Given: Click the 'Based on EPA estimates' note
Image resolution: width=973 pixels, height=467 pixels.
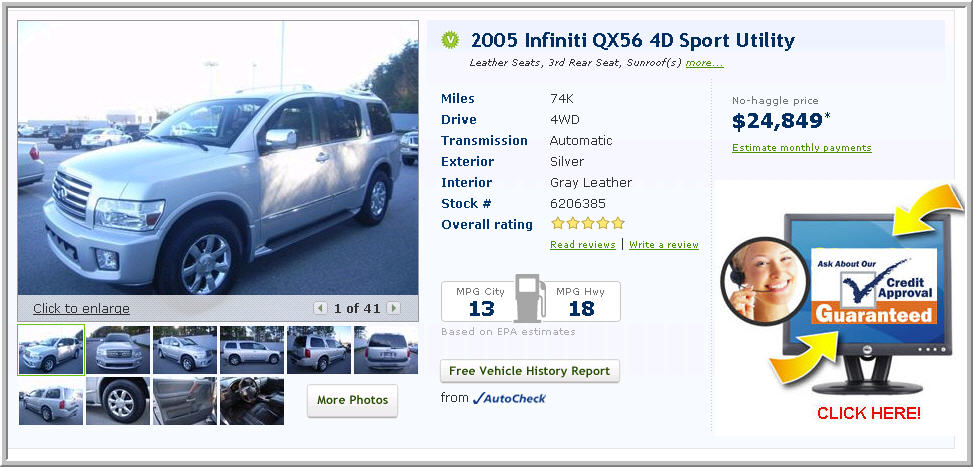Looking at the screenshot, I should coord(508,331).
